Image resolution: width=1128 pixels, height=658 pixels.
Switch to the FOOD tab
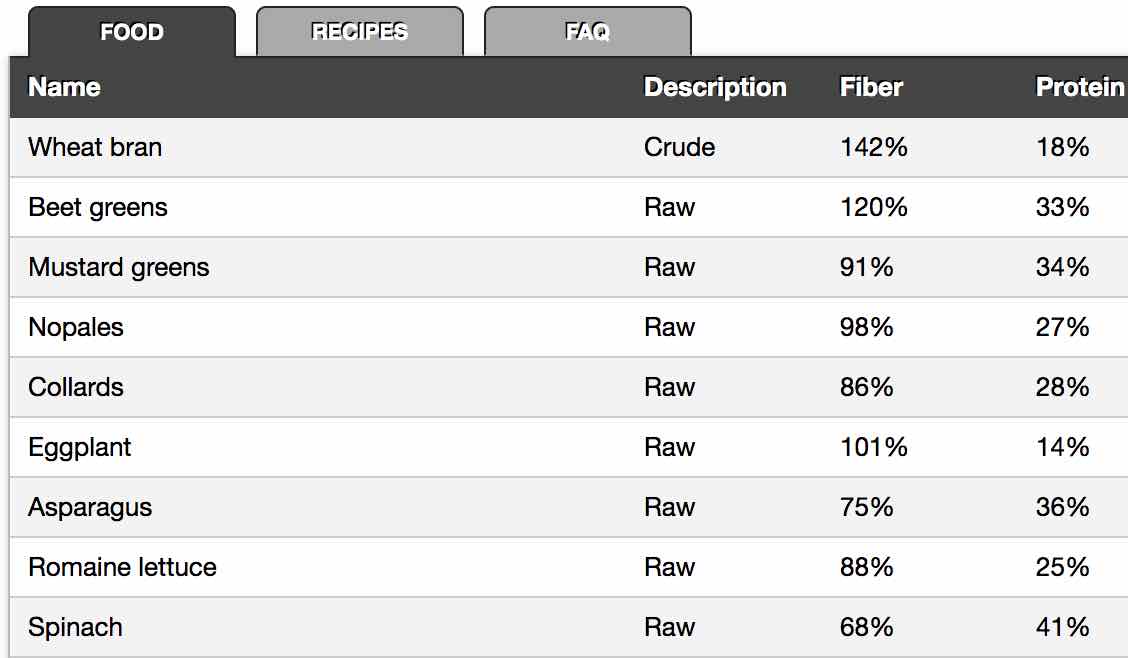coord(132,32)
